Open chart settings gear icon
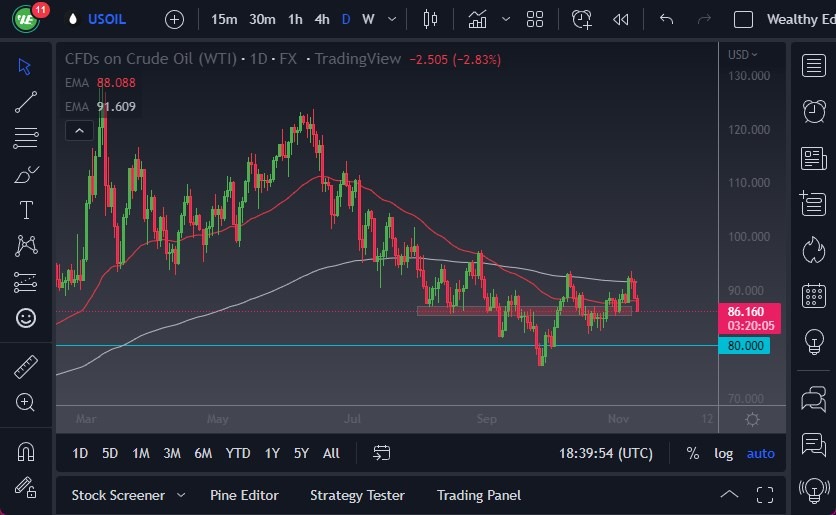 point(752,419)
